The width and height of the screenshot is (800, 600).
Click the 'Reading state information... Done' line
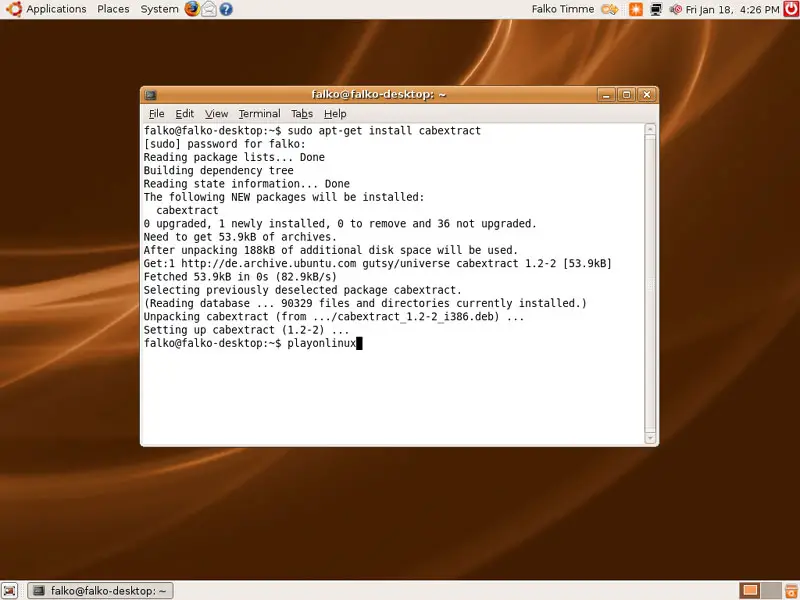click(246, 184)
